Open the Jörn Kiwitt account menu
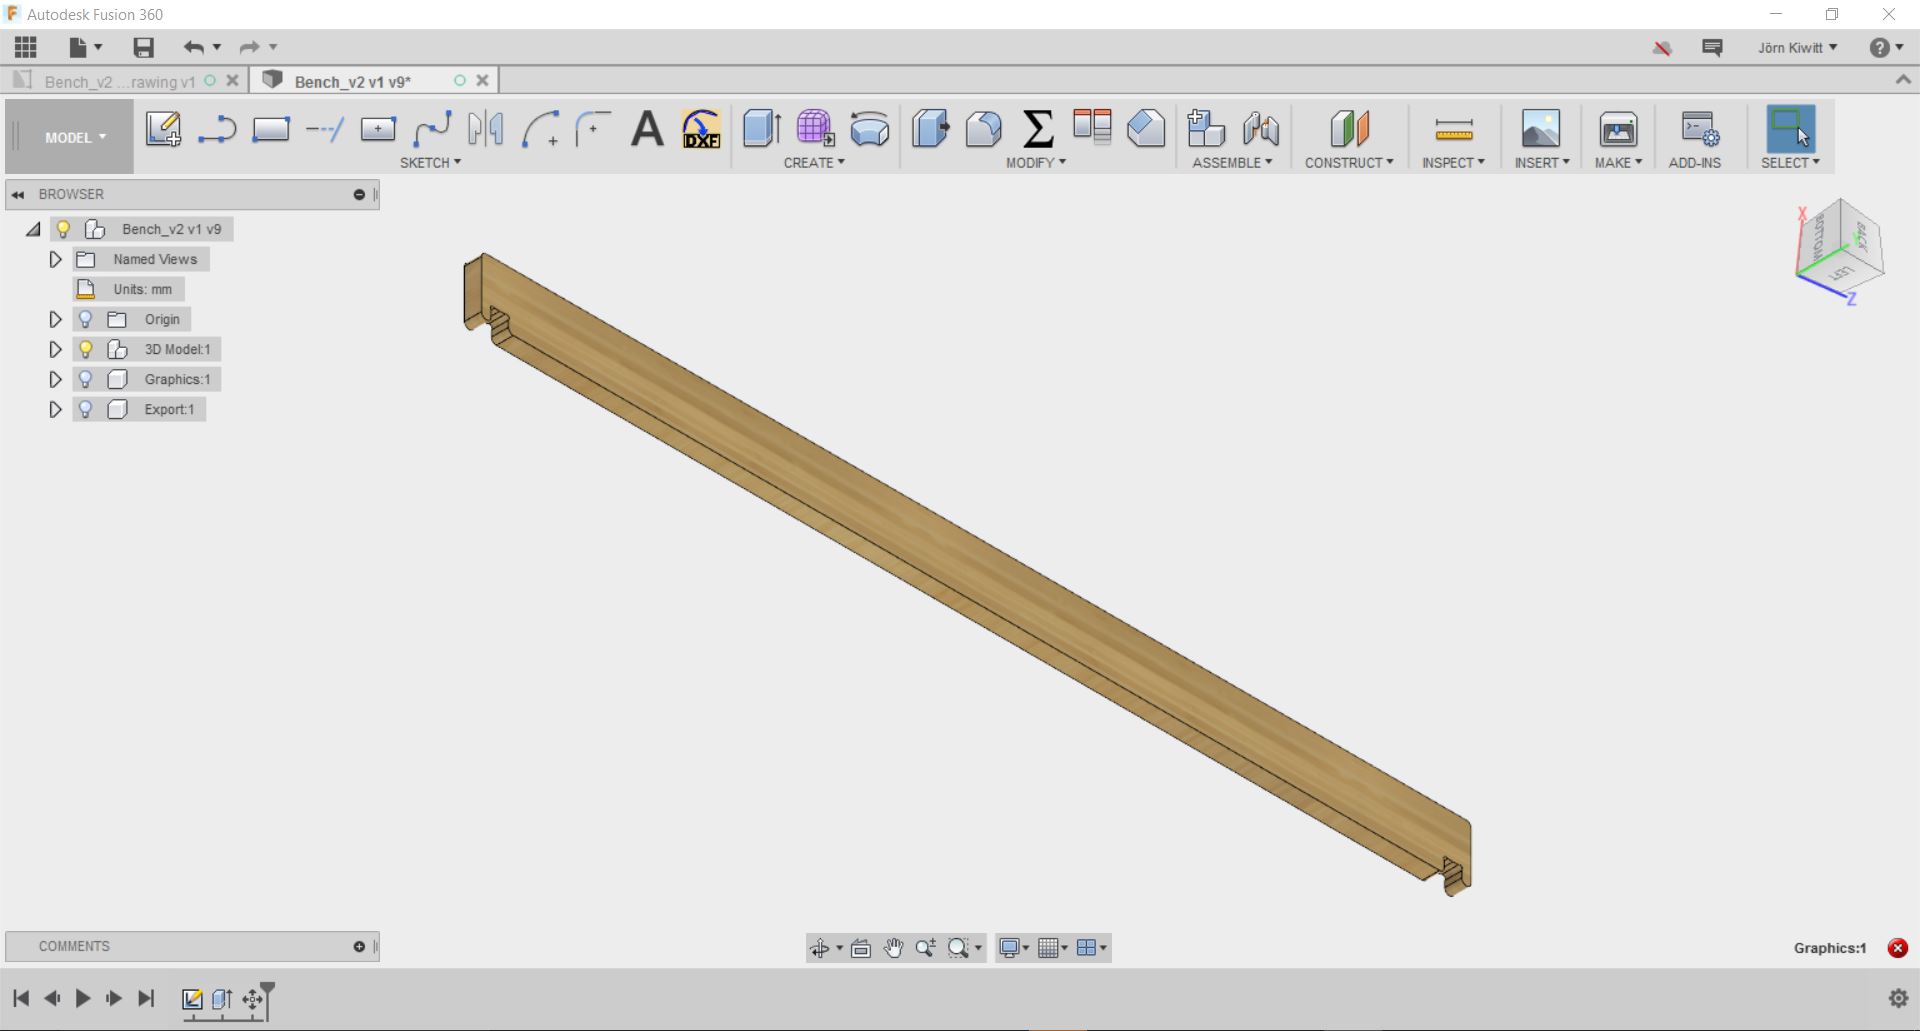 tap(1797, 47)
